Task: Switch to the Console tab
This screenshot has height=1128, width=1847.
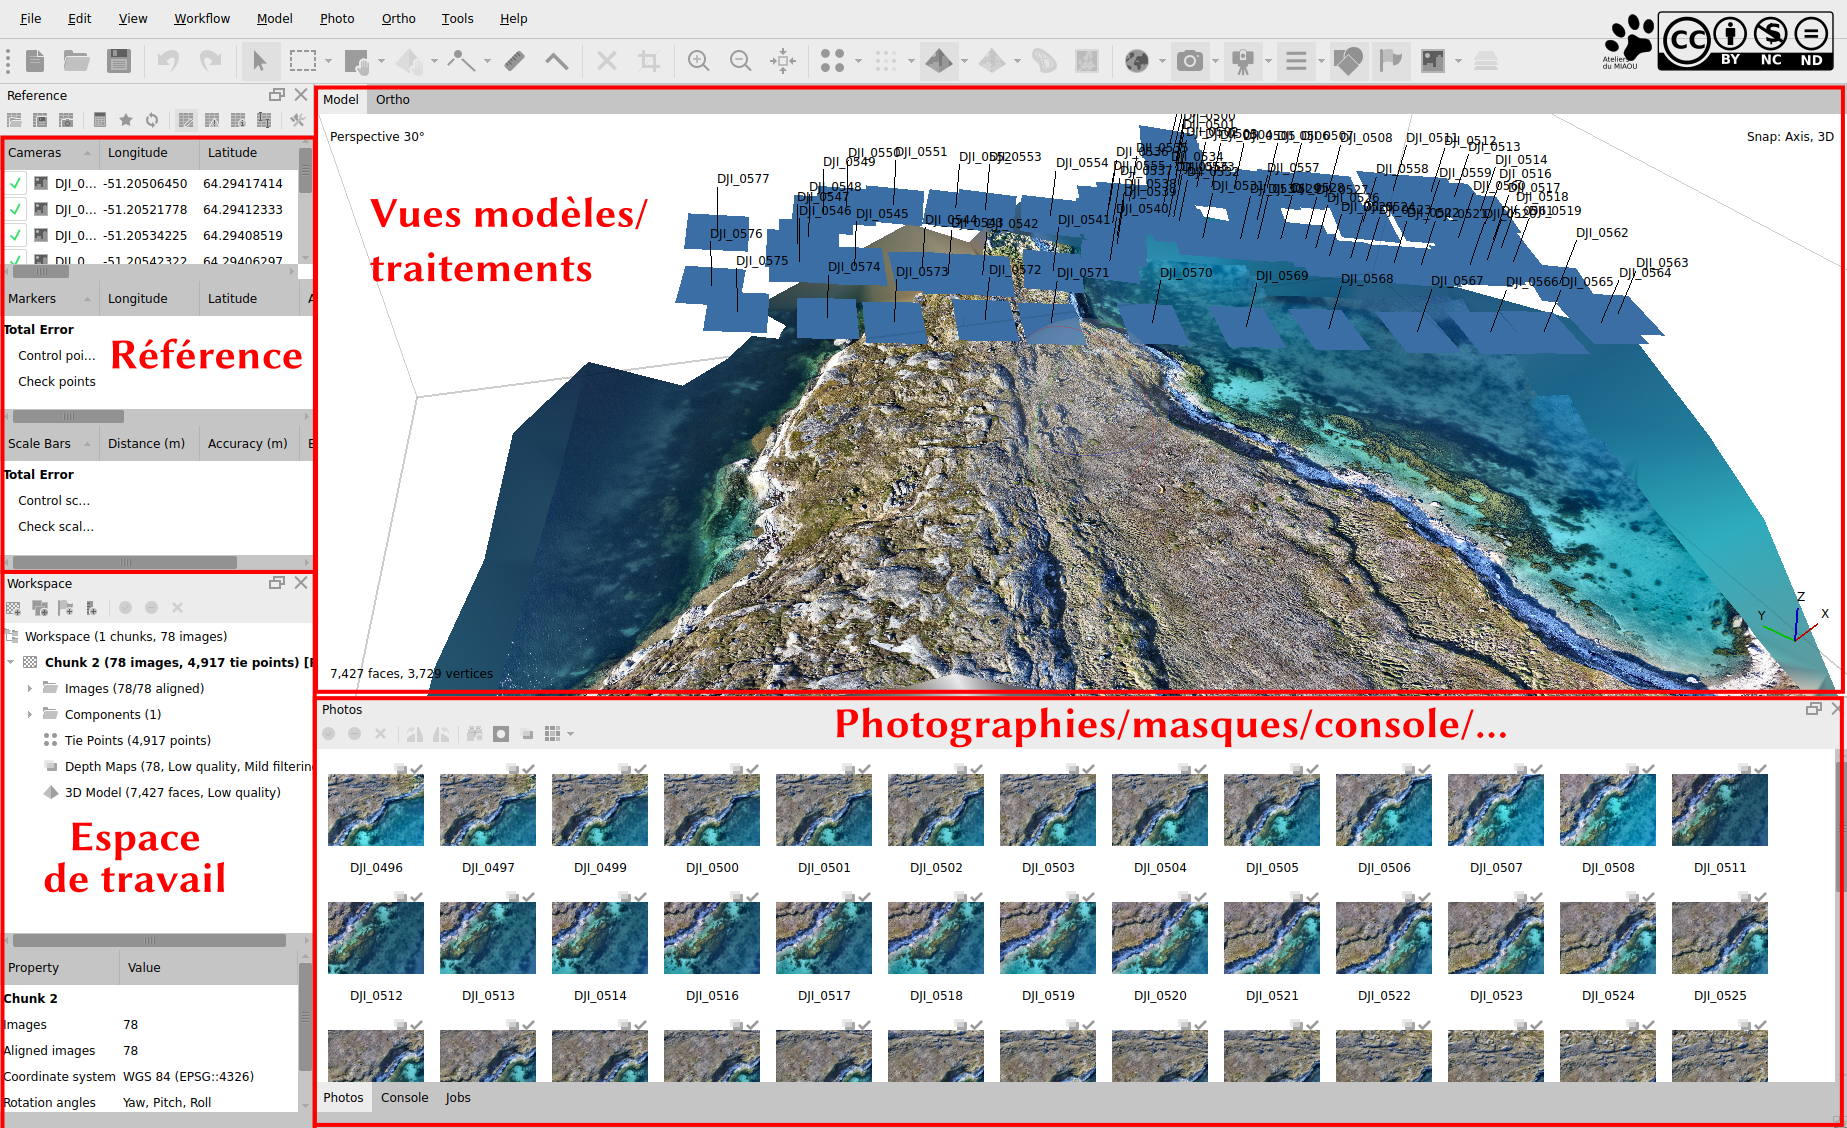Action: 404,1097
